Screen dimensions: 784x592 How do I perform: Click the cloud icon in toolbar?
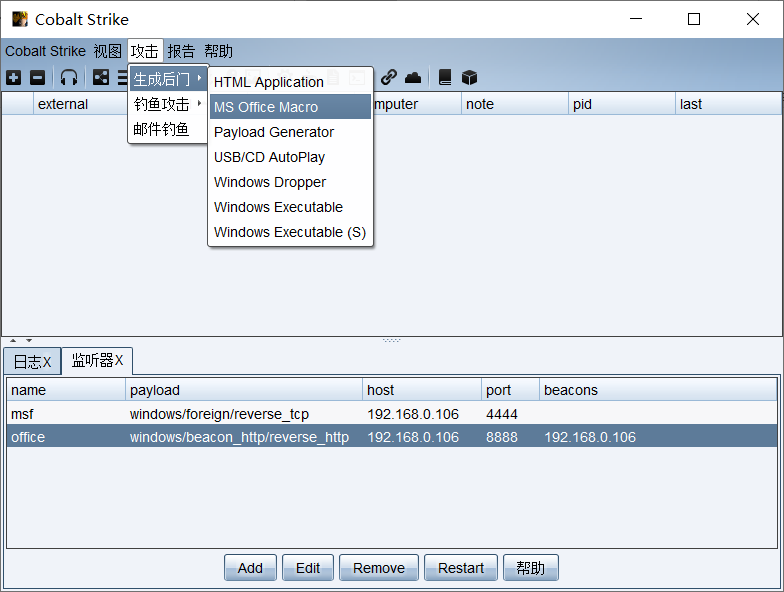point(413,78)
